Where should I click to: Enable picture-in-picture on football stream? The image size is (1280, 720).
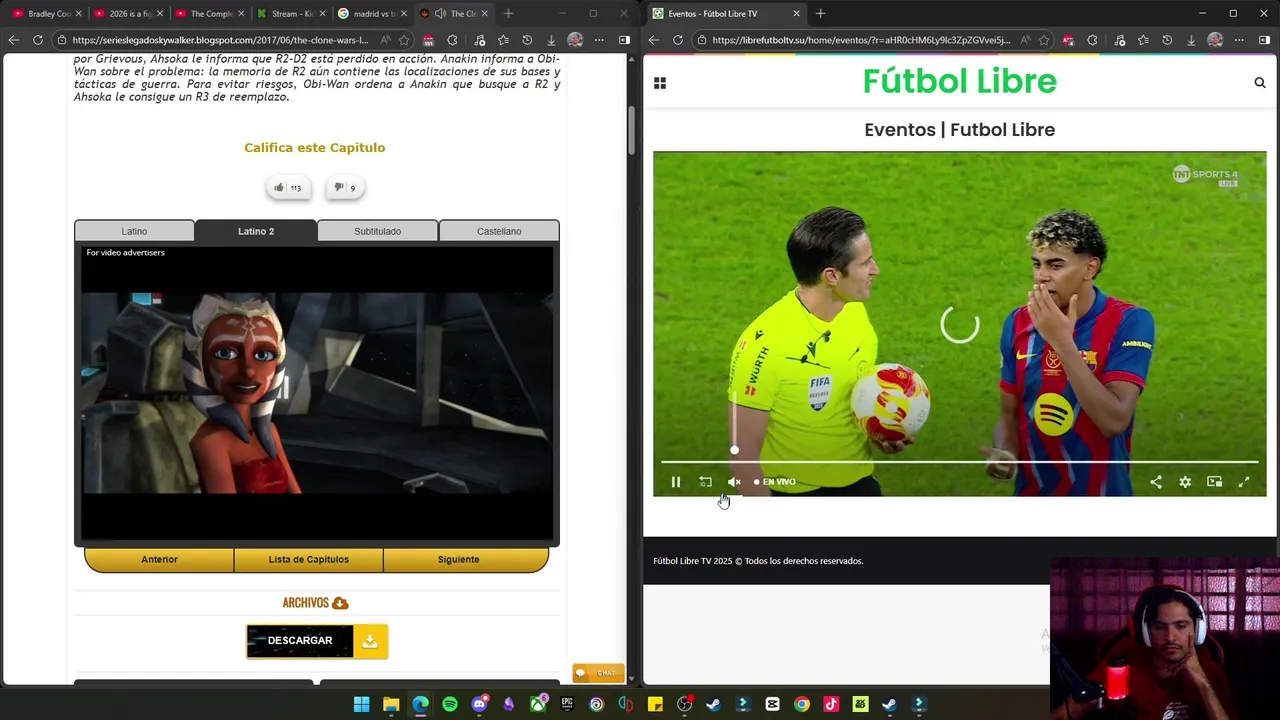(x=1214, y=482)
